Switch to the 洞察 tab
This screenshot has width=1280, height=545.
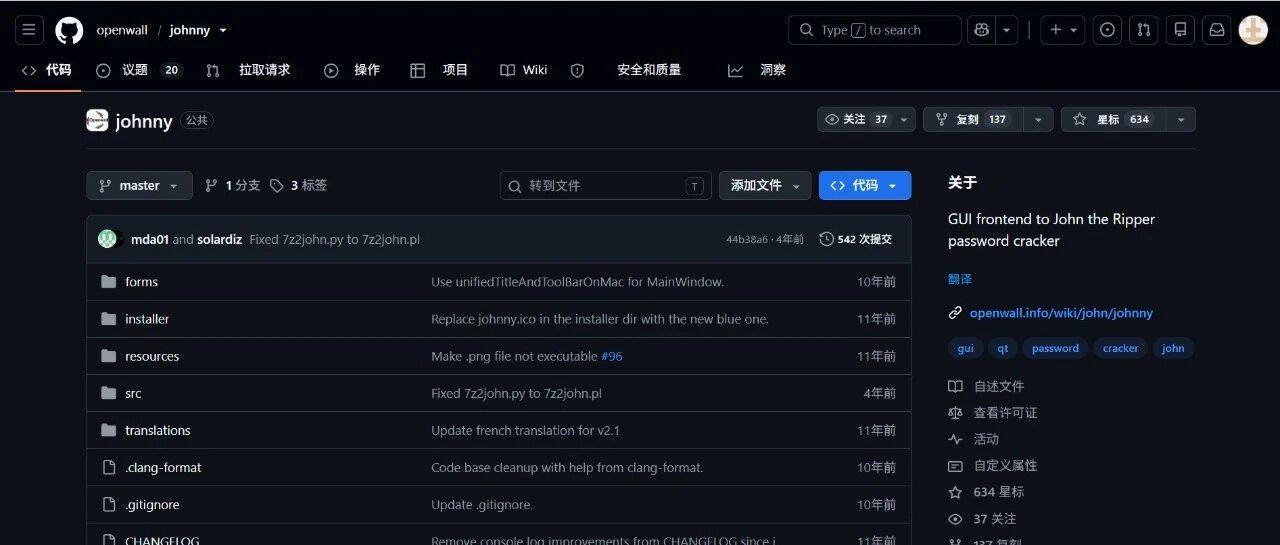click(757, 70)
